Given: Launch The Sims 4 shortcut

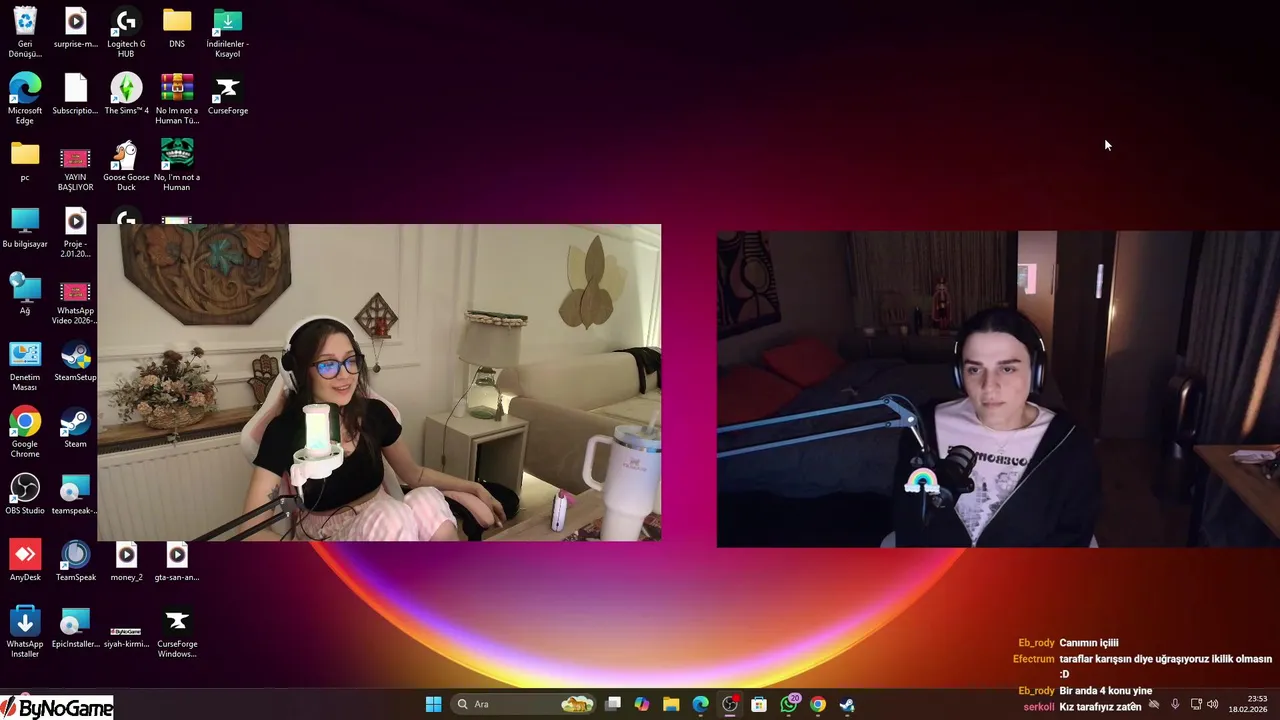Looking at the screenshot, I should [126, 95].
